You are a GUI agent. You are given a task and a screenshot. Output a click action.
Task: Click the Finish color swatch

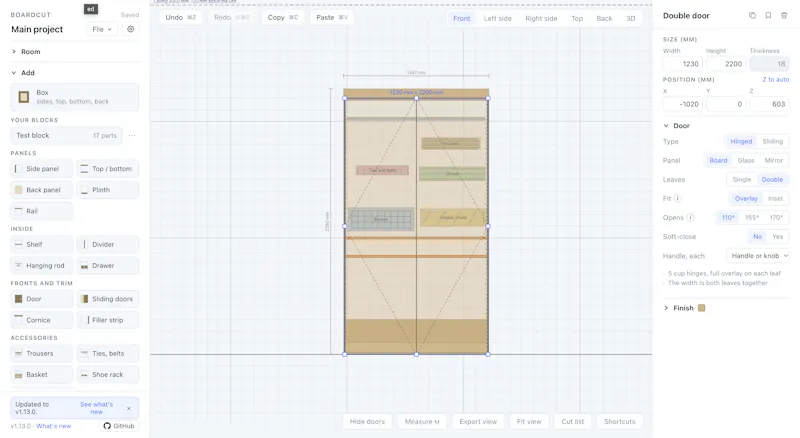[702, 308]
